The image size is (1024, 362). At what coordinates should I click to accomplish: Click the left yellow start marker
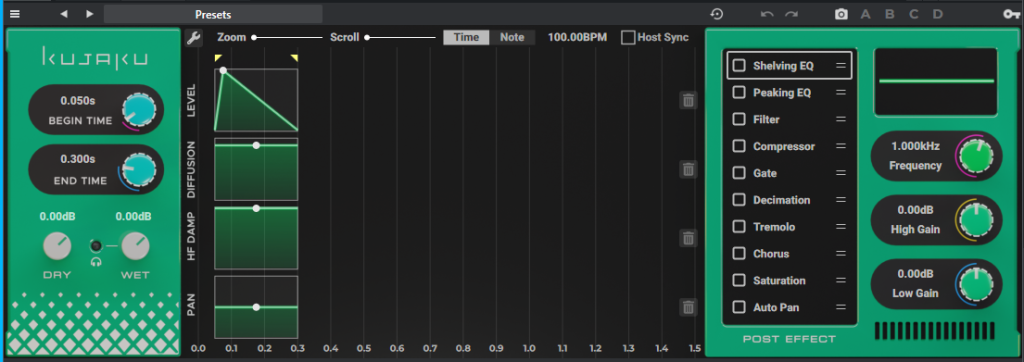[x=218, y=58]
